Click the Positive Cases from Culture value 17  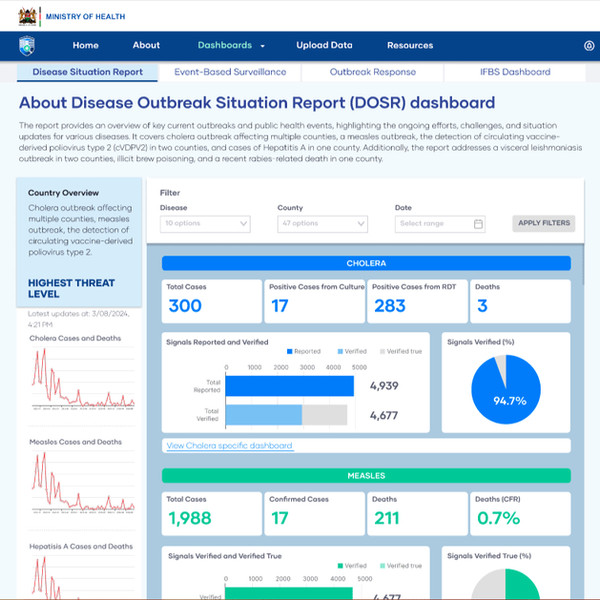[279, 306]
